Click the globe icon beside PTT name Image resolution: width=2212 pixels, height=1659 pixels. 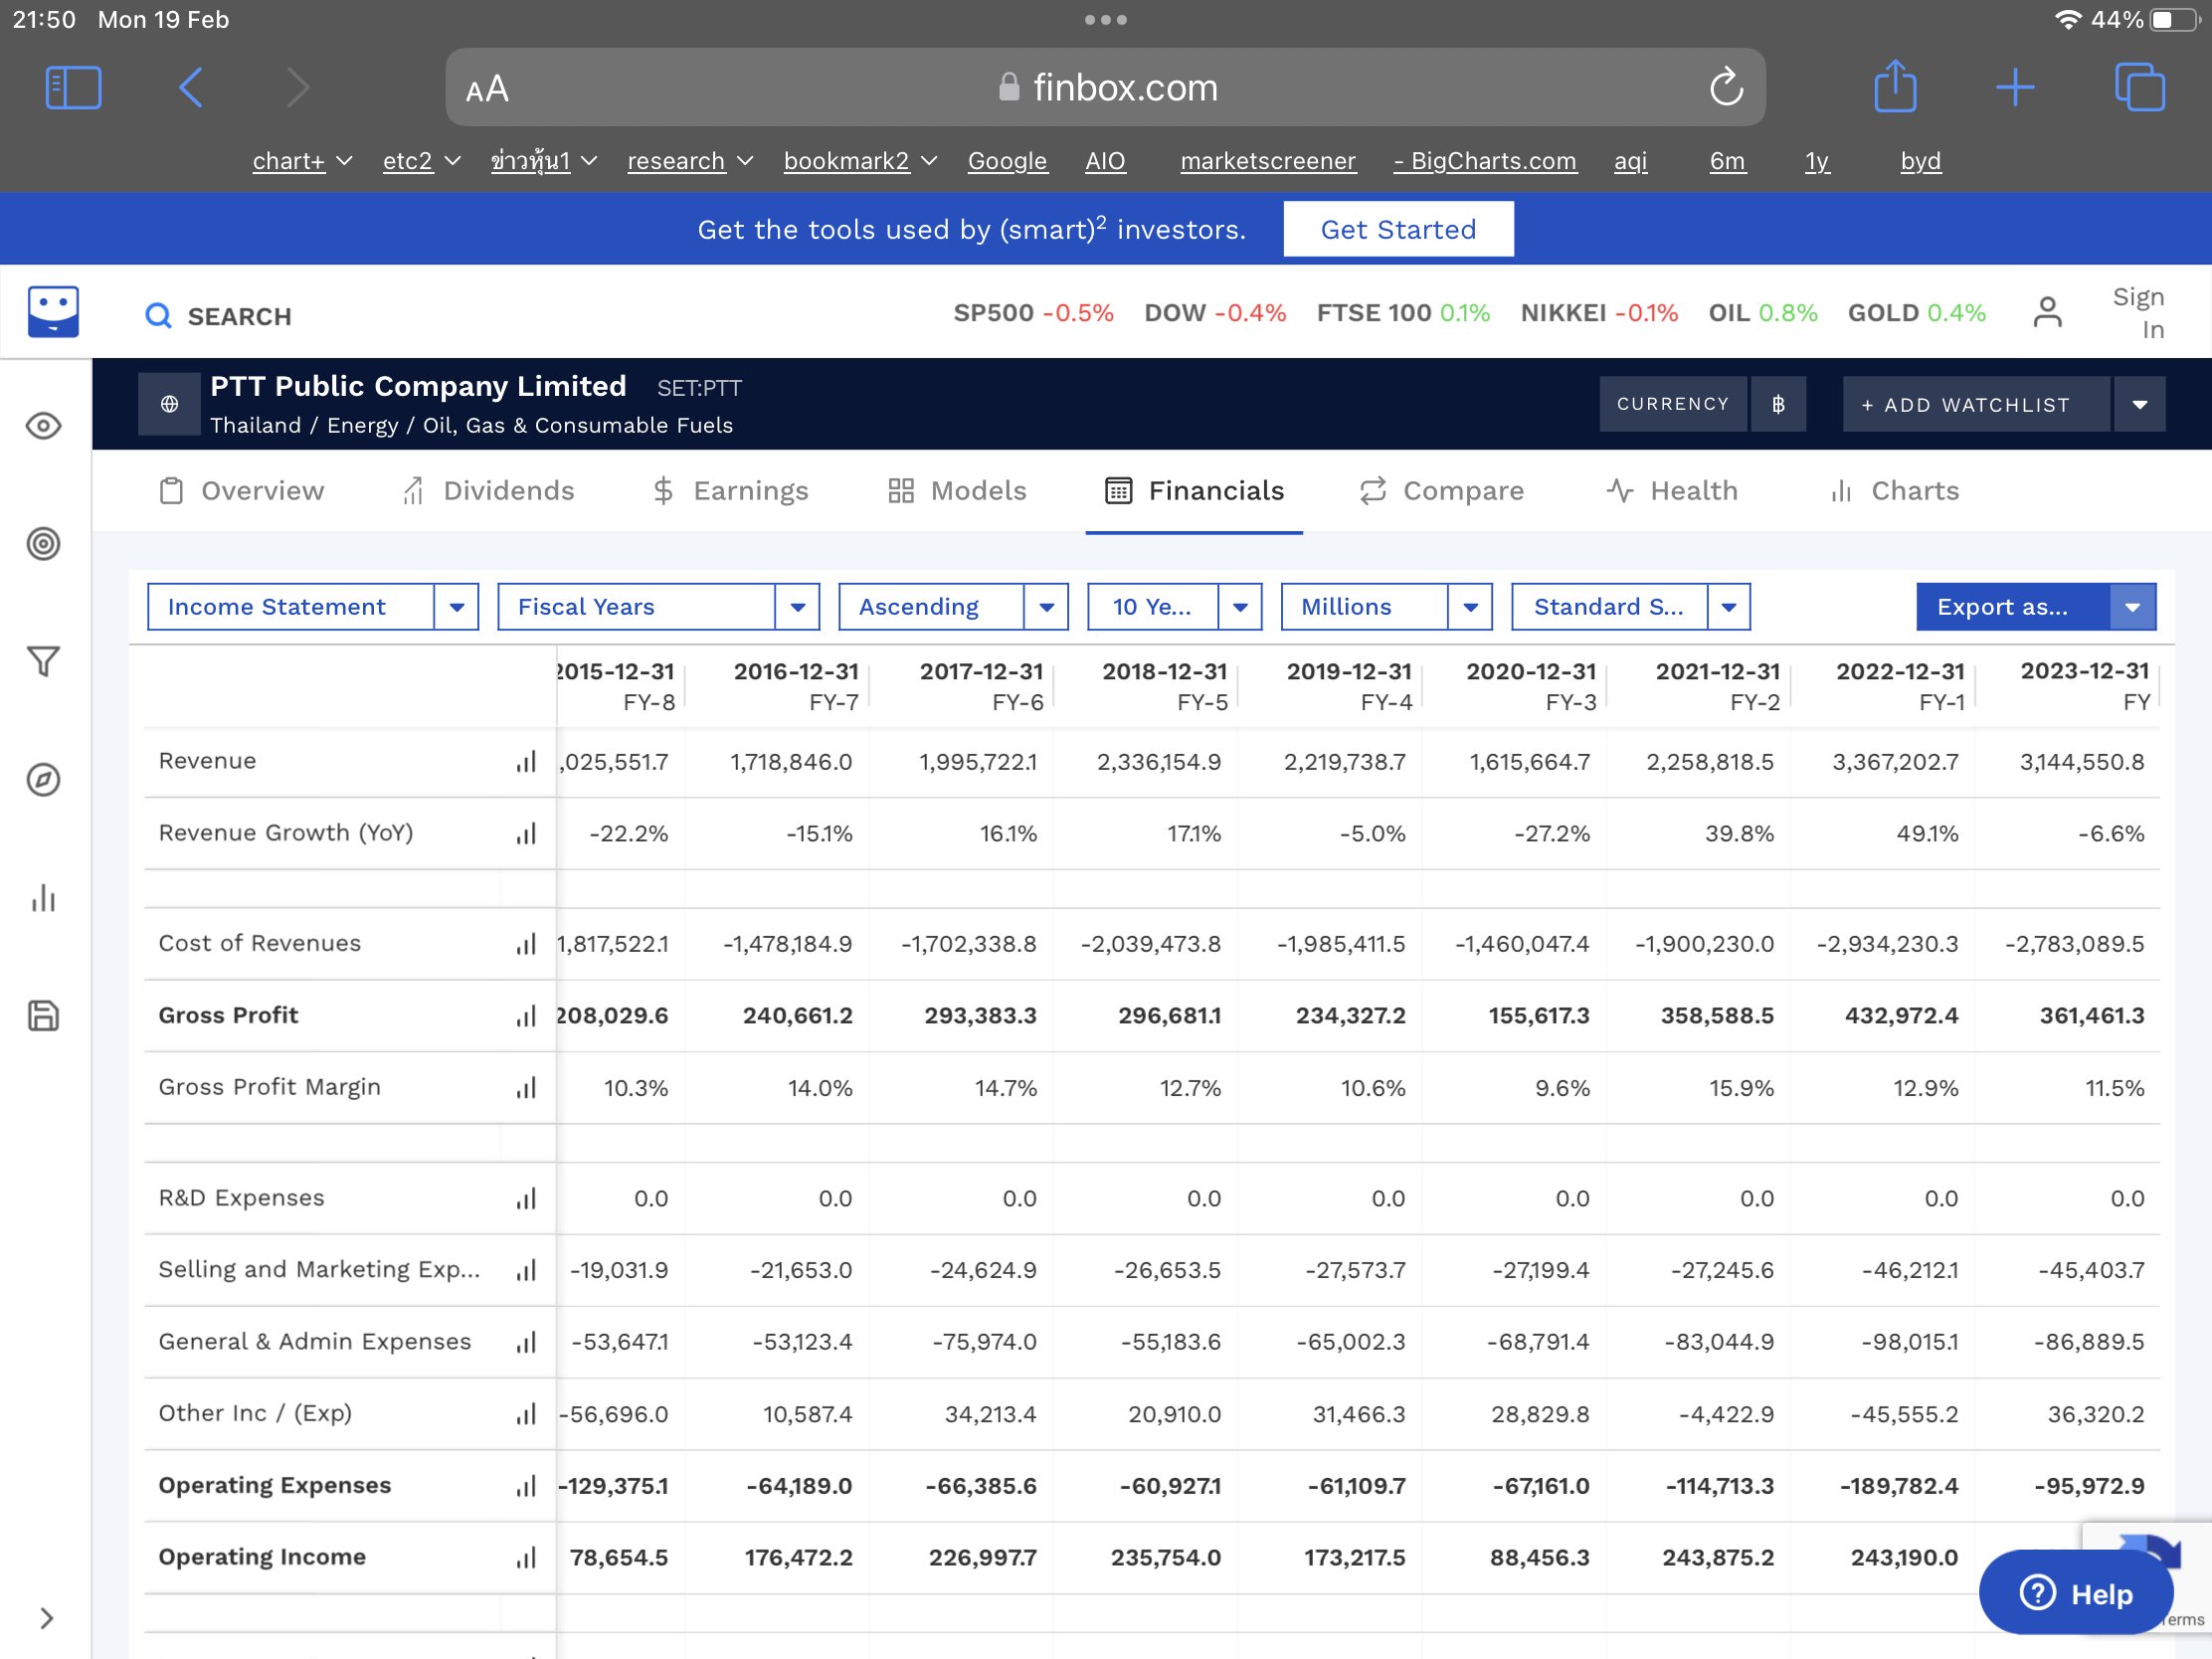[170, 404]
